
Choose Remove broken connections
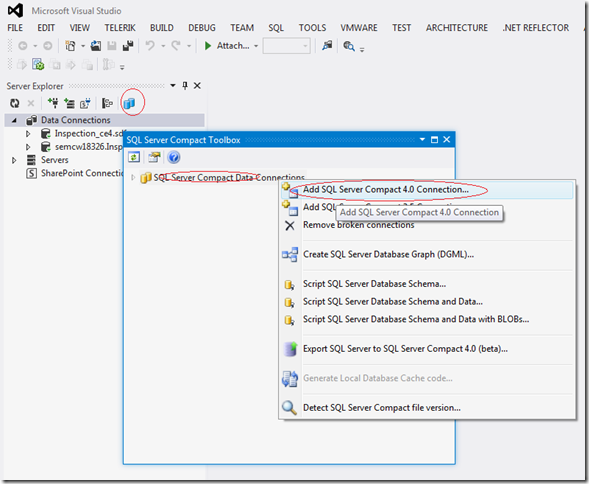(427, 225)
